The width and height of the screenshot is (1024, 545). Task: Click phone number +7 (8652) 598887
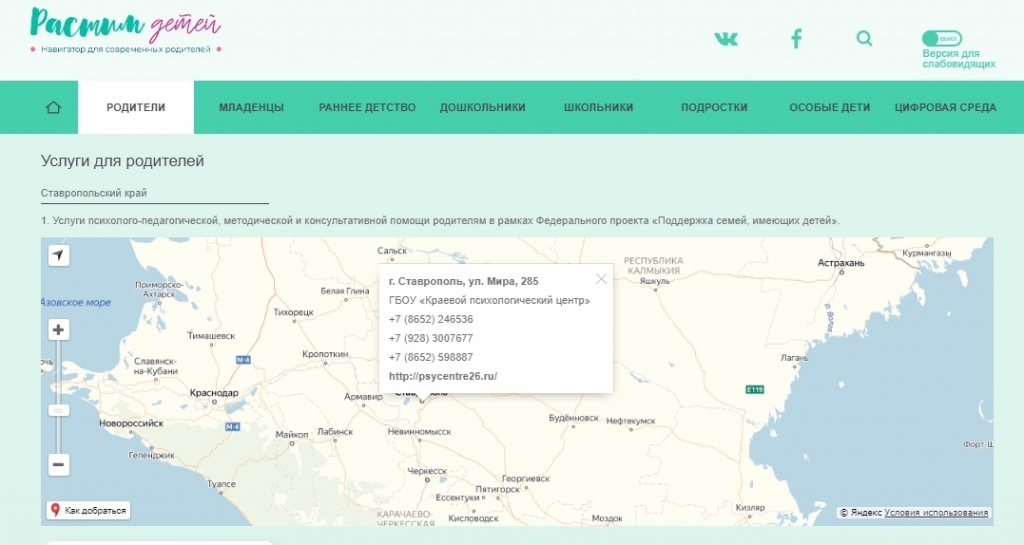431,357
